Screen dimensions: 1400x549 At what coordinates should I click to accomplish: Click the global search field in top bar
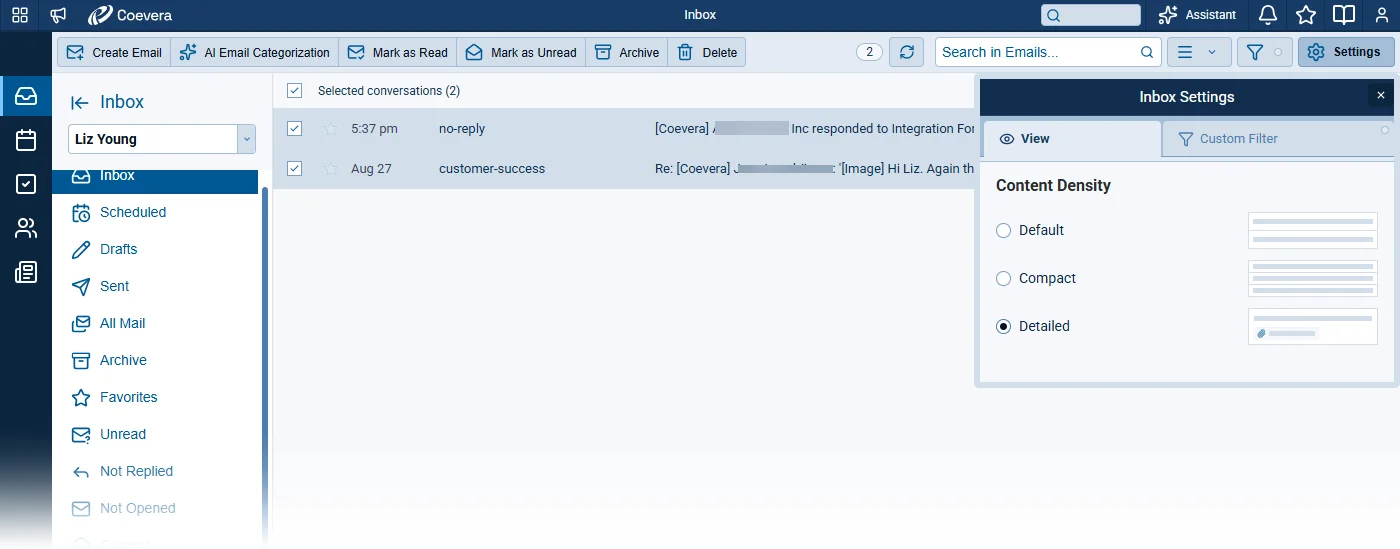click(1091, 15)
